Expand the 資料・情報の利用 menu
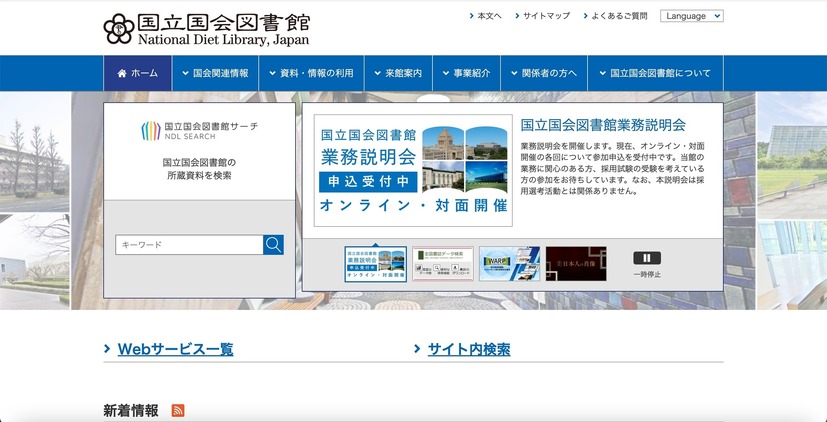Viewport: 827px width, 422px height. pos(311,73)
